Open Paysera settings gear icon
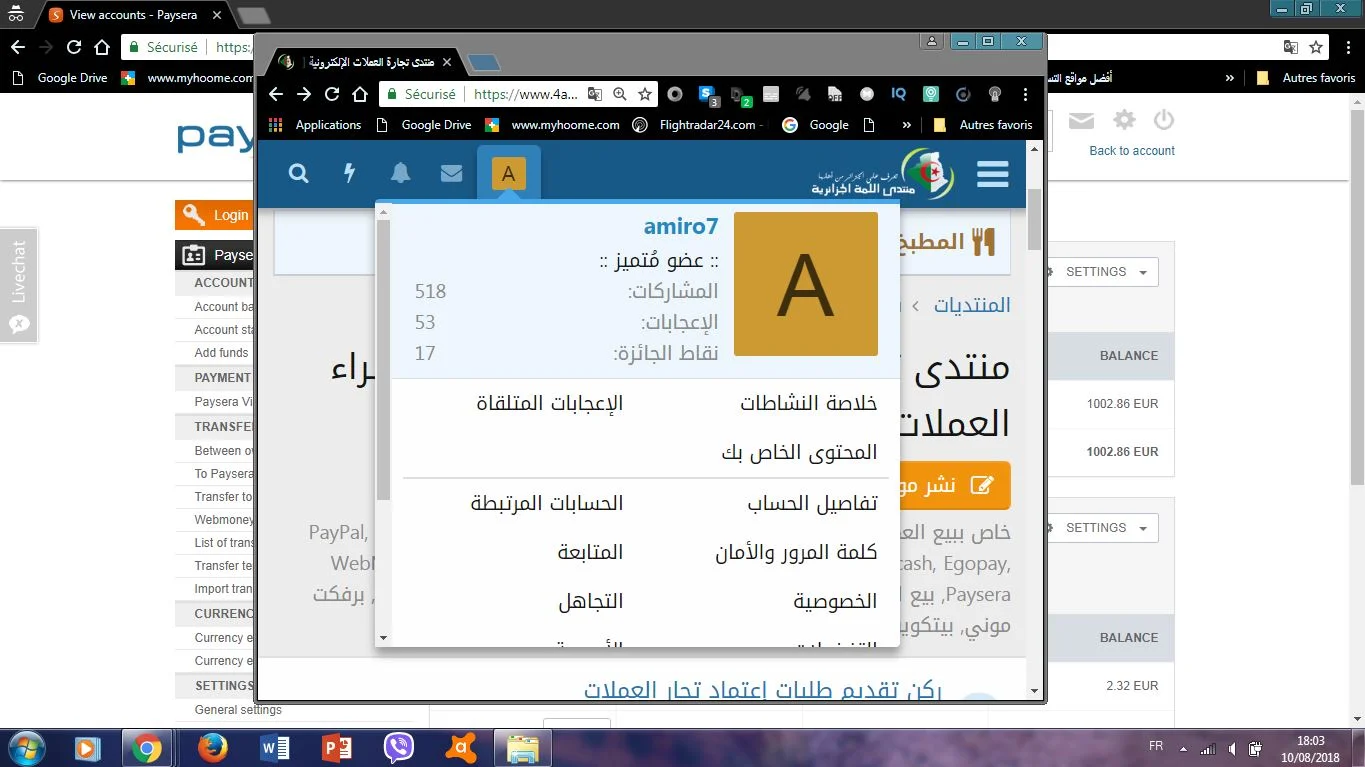Viewport: 1365px width, 767px height. pyautogui.click(x=1124, y=121)
